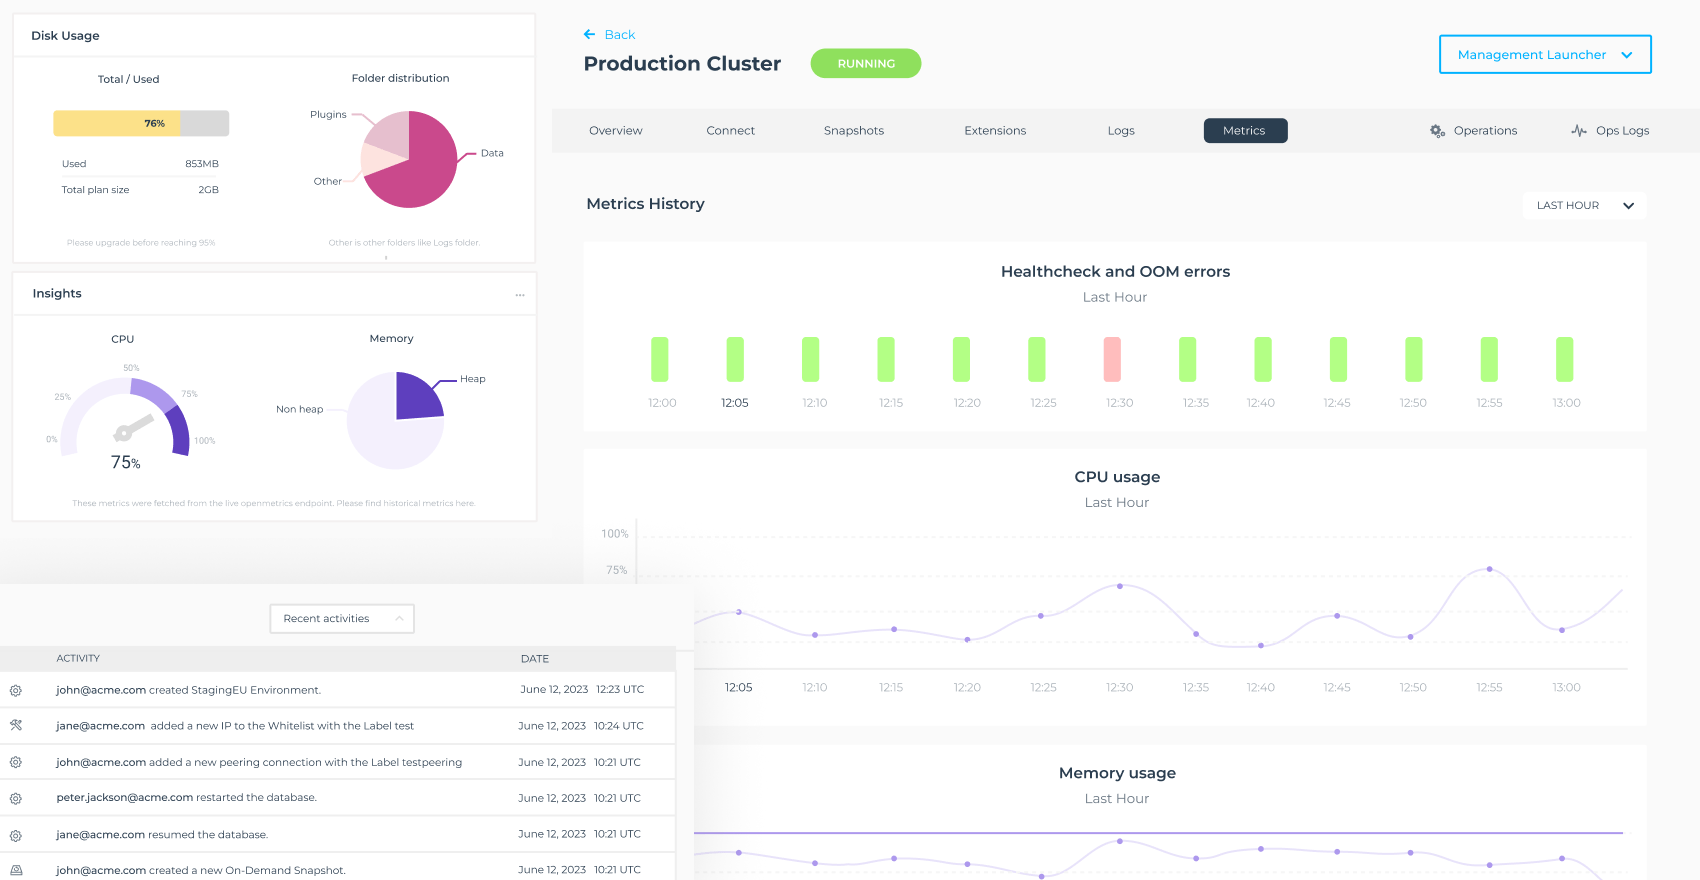This screenshot has height=880, width=1700.
Task: Select the Connect tab
Action: [x=730, y=131]
